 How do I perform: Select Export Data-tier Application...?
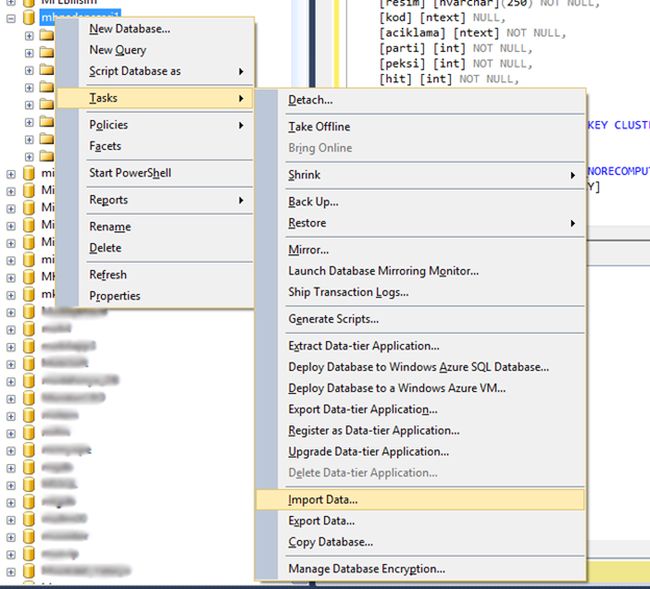coord(420,410)
